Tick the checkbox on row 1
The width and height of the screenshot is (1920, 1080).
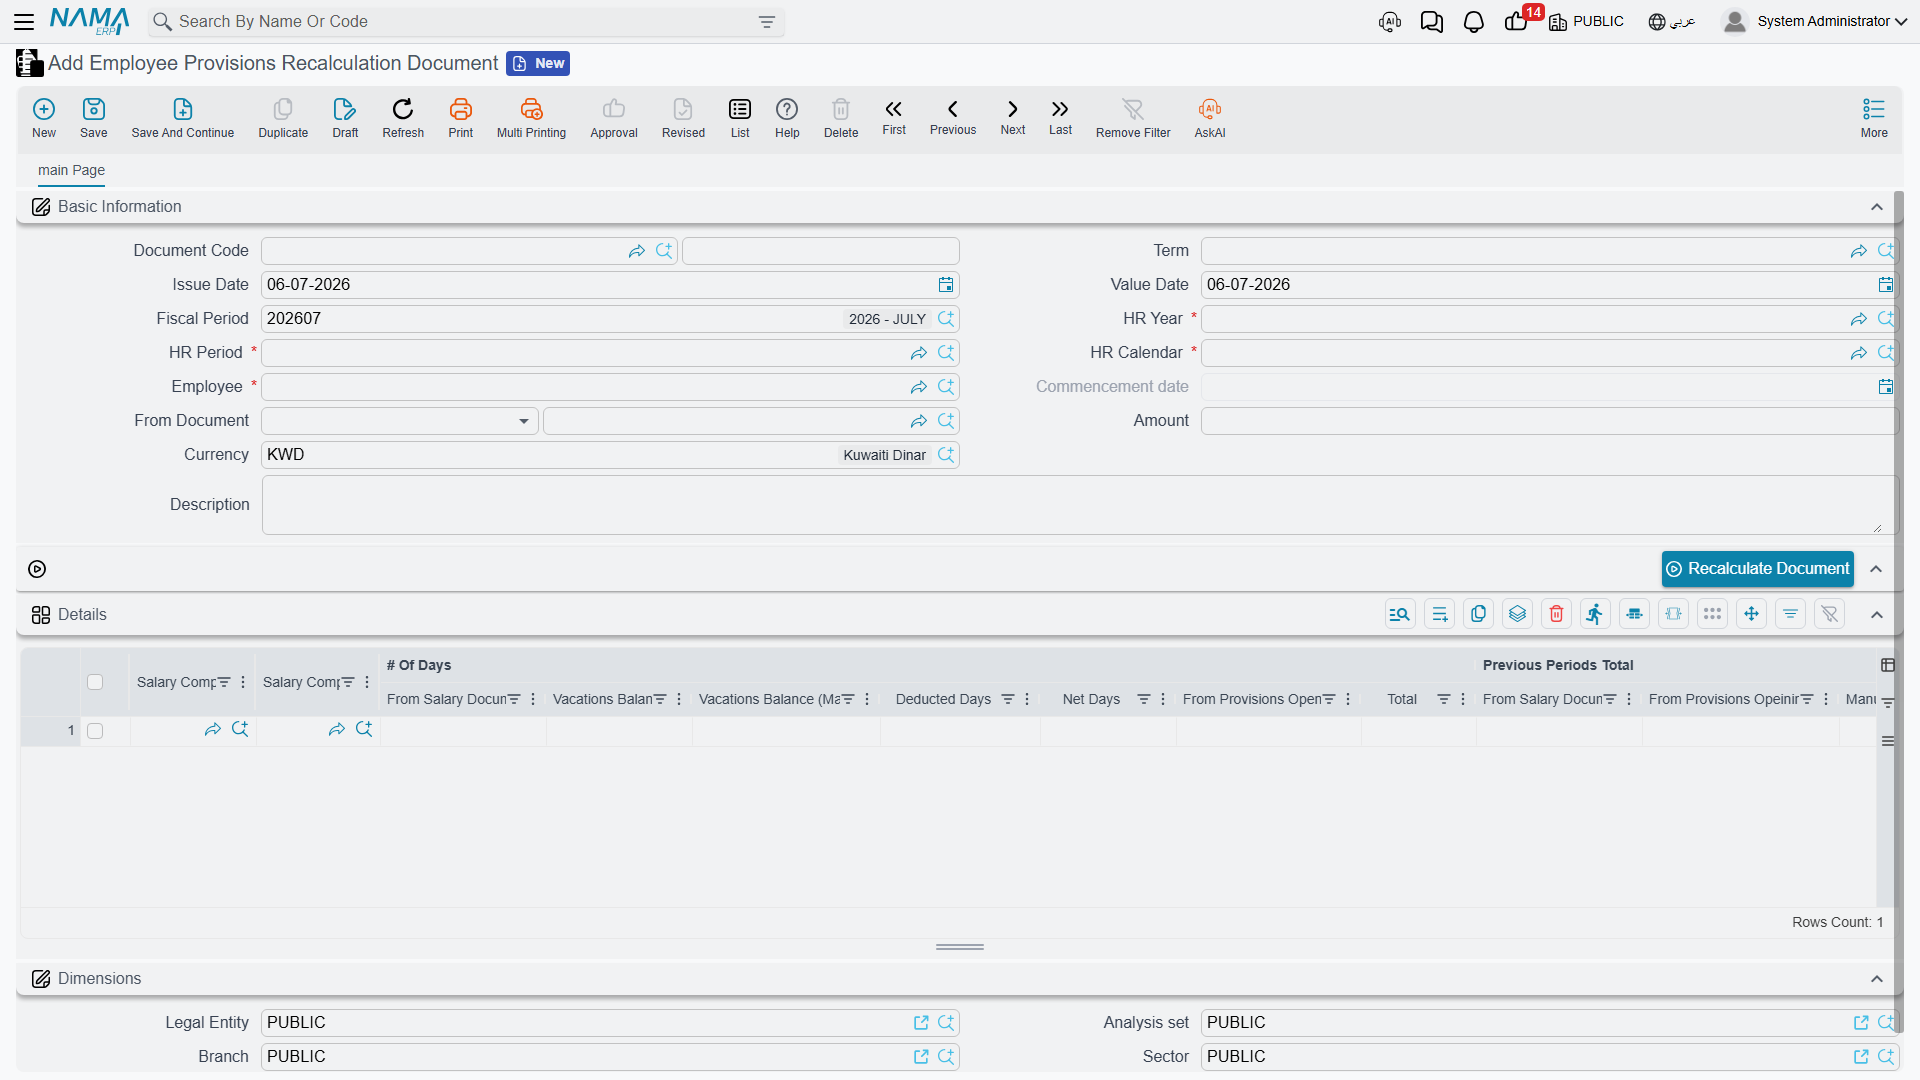95,731
